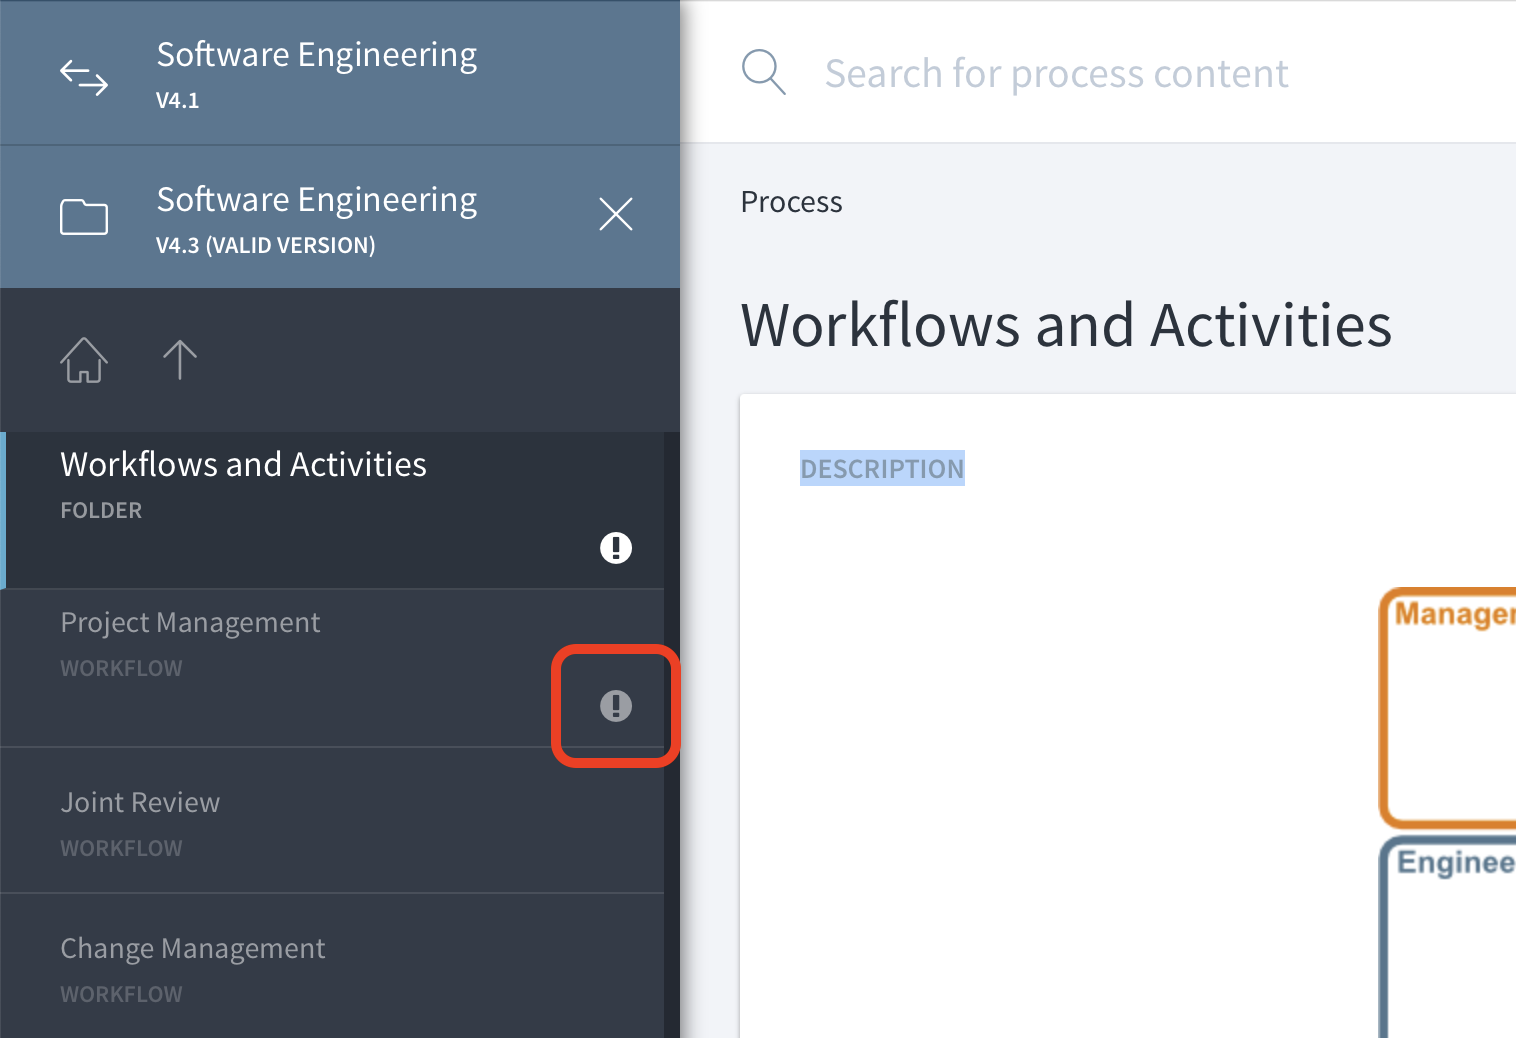The image size is (1516, 1038).
Task: Click the Process breadcrumb link
Action: (x=791, y=202)
